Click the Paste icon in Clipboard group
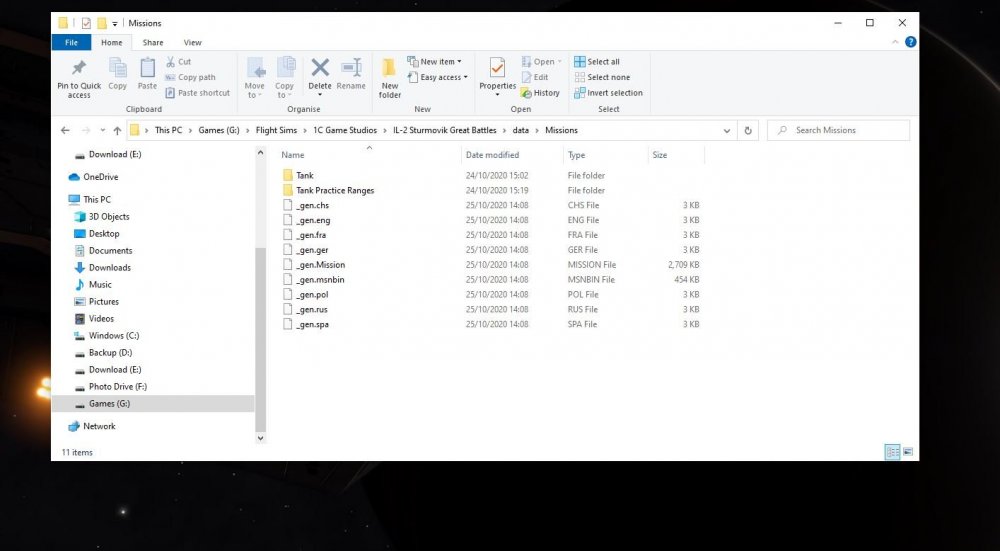Viewport: 1000px width, 551px height. click(x=147, y=69)
